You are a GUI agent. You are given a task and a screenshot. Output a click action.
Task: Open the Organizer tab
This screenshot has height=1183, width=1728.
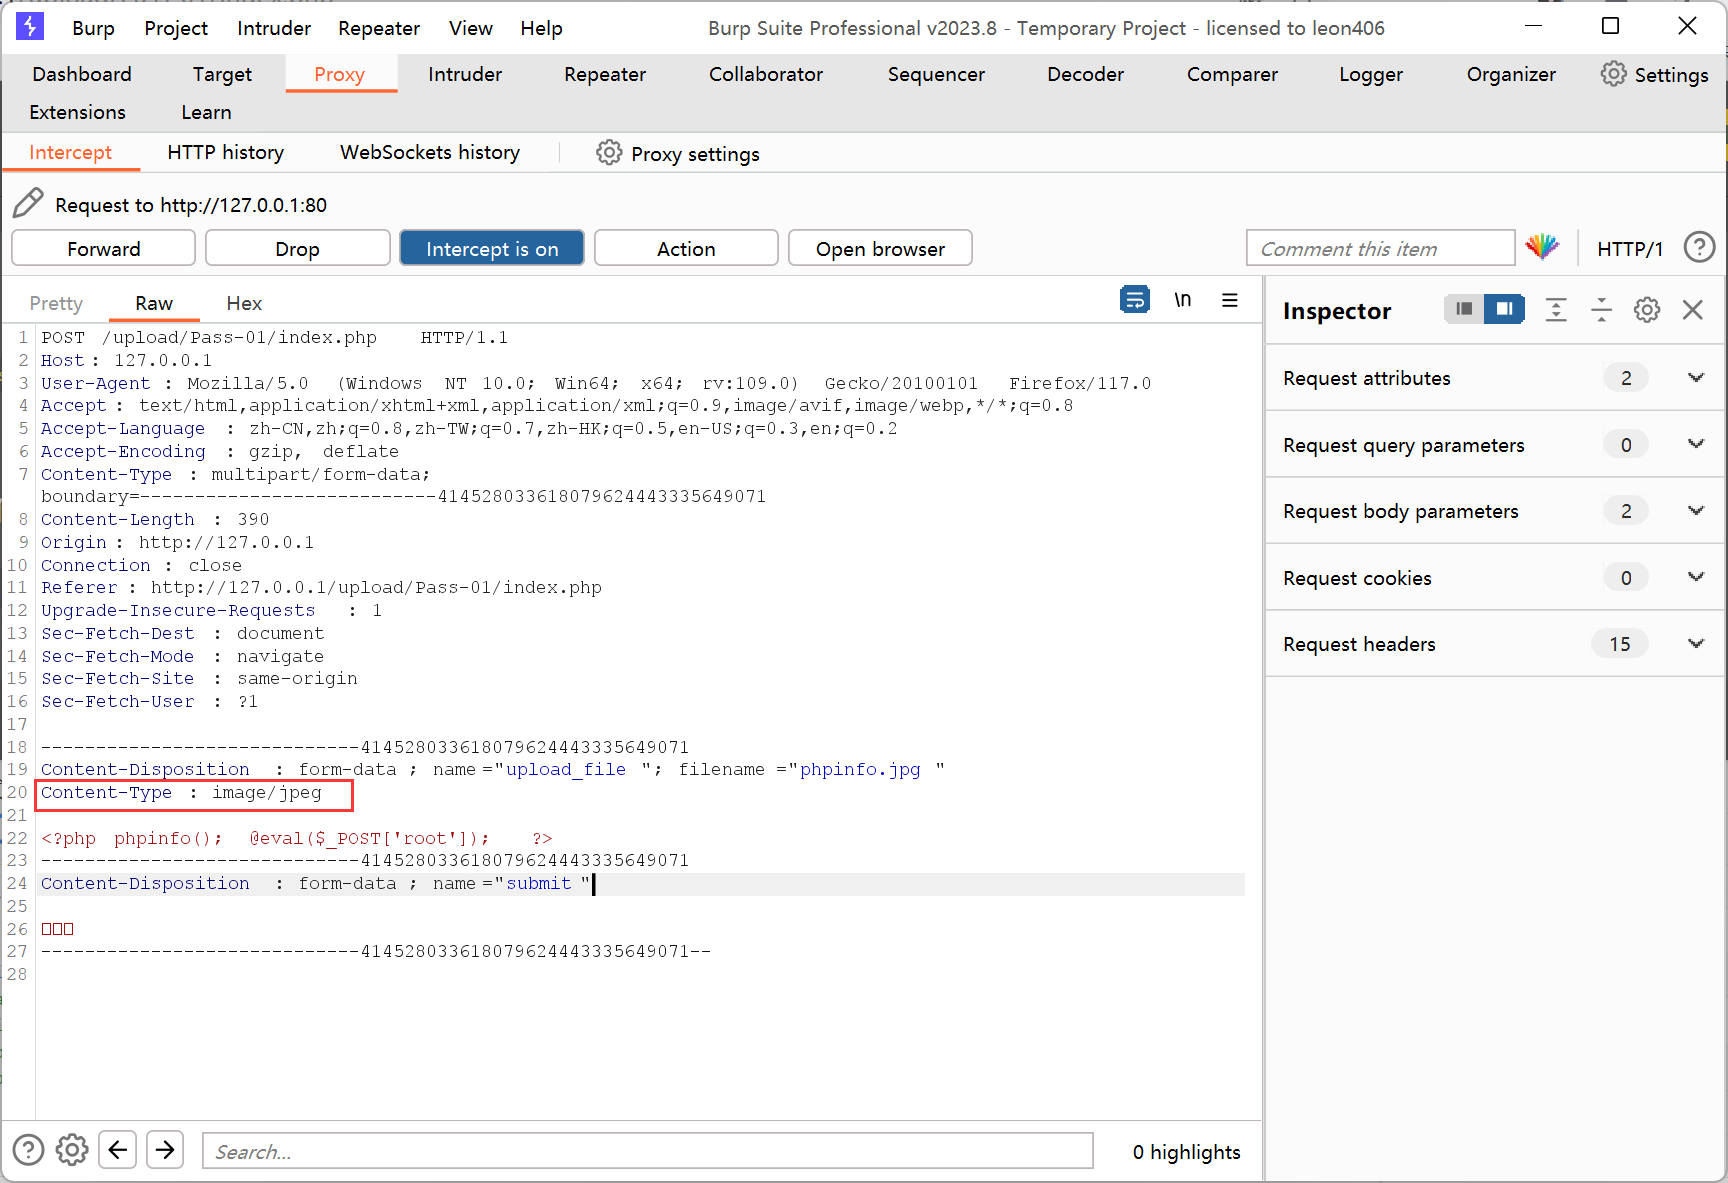coord(1511,74)
